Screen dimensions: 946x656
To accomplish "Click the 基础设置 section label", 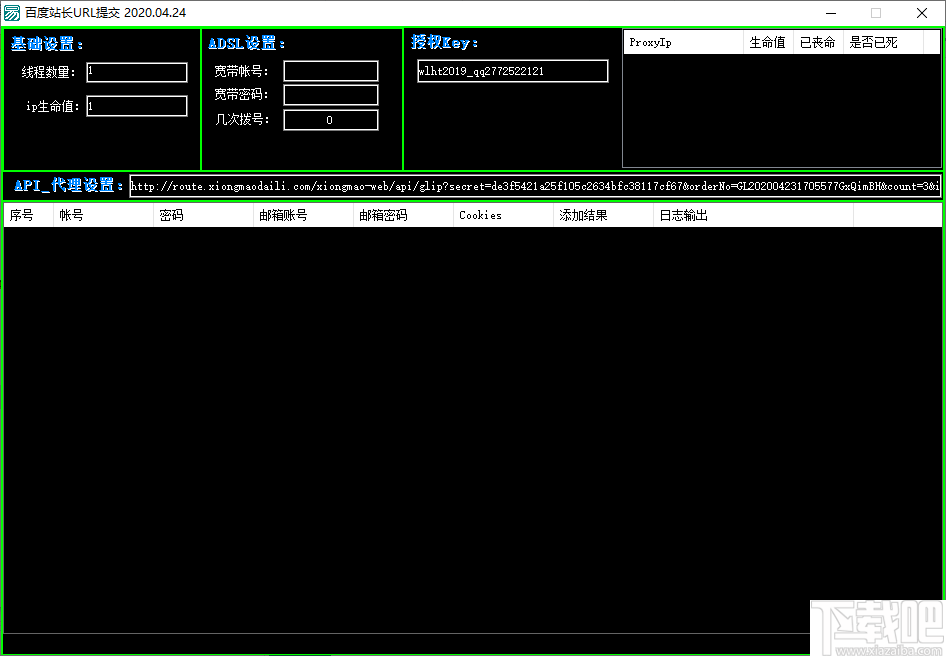I will 47,43.
